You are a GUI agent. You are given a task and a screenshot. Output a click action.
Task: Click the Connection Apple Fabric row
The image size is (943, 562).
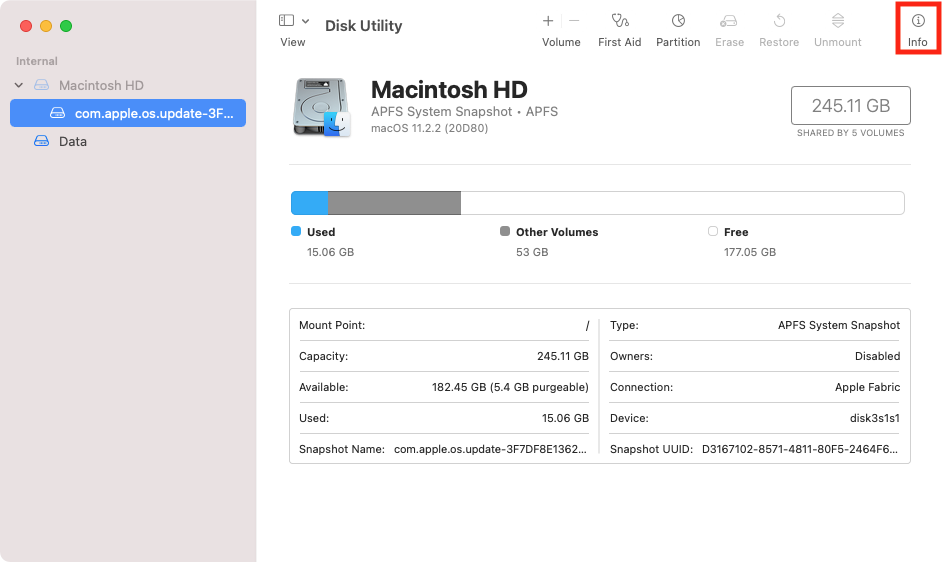pyautogui.click(x=755, y=387)
